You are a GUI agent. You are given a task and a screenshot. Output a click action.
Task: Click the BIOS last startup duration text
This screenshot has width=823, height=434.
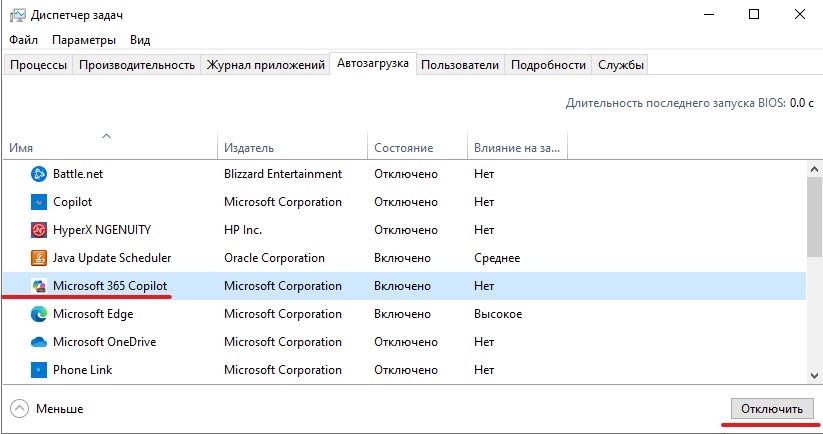click(690, 103)
